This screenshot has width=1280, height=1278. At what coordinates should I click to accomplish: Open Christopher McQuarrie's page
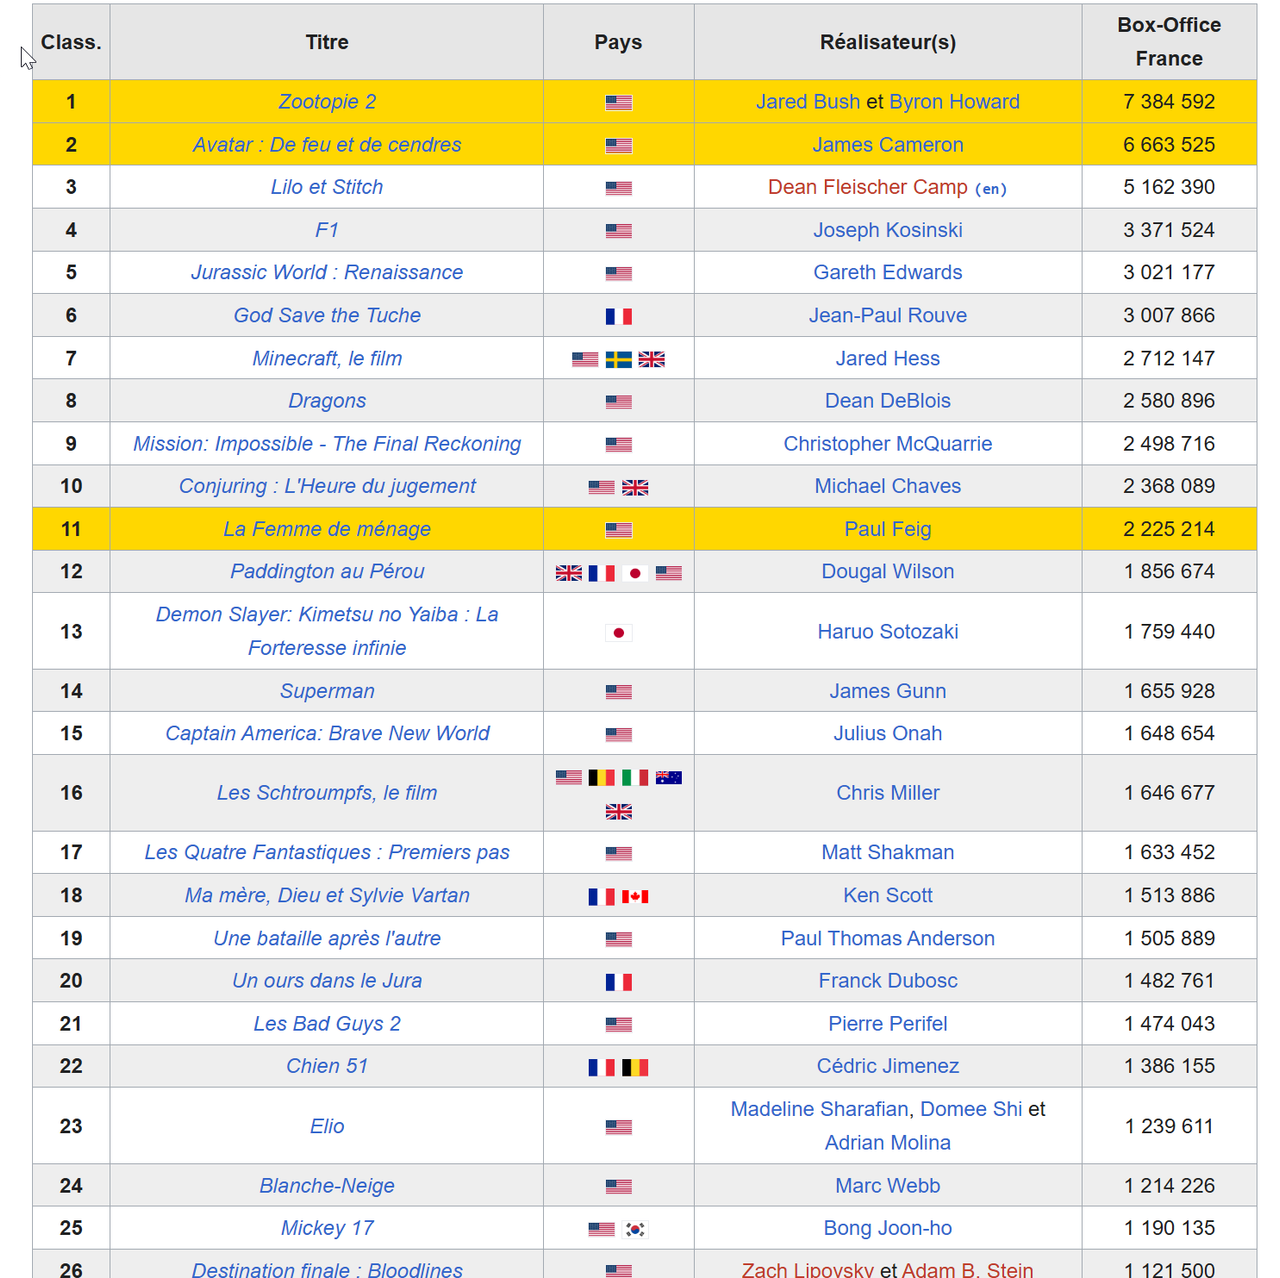click(x=888, y=444)
